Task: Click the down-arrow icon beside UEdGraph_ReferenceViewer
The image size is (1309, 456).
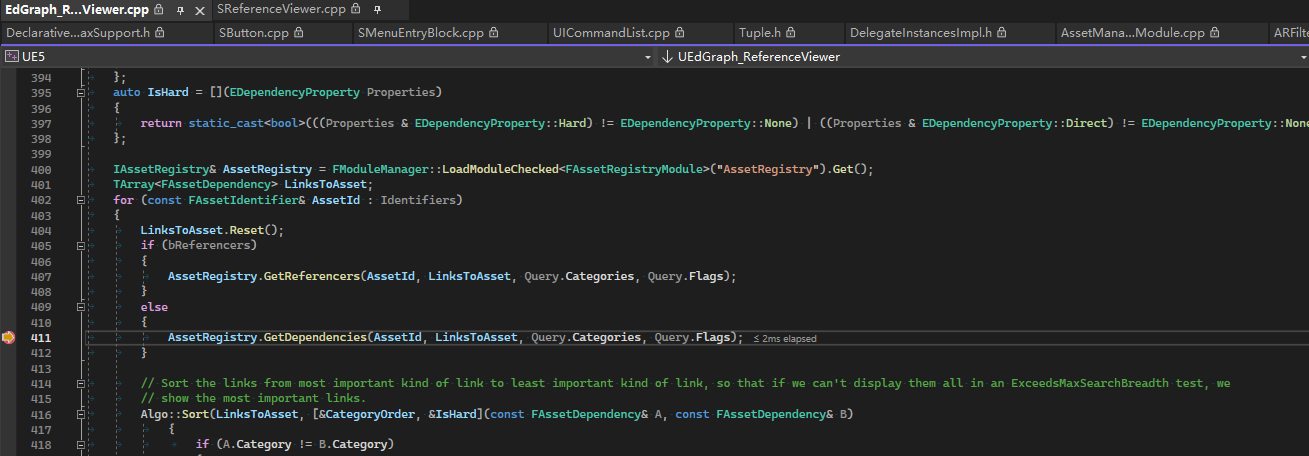Action: click(x=667, y=57)
